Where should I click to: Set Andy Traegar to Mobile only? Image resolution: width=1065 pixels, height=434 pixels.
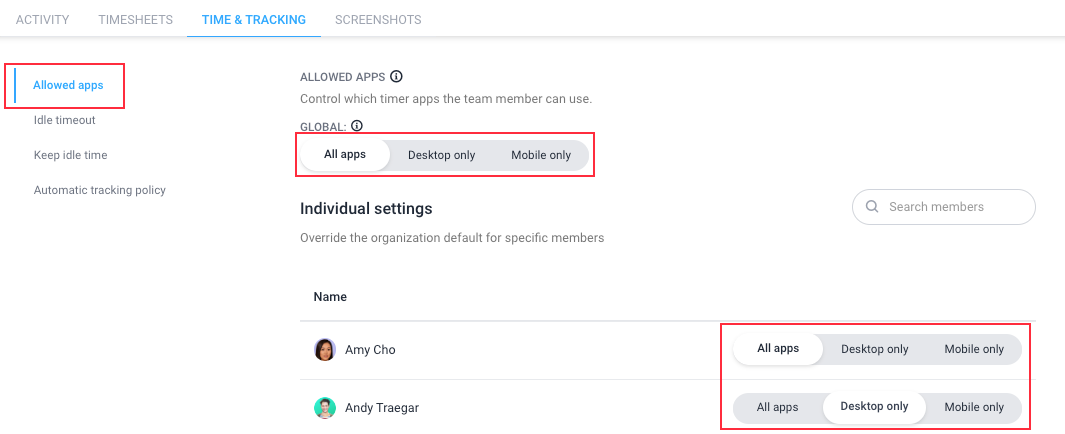(x=974, y=408)
